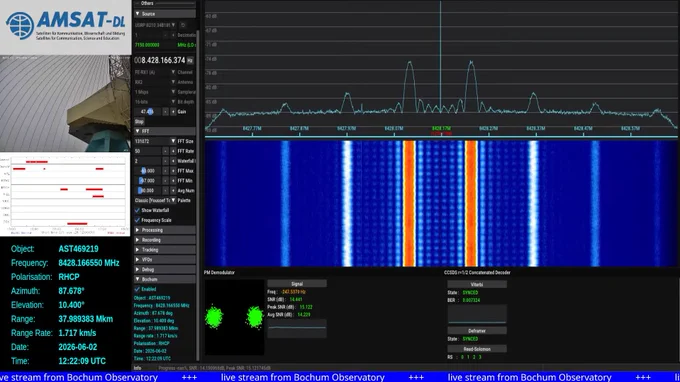Adjust the FFT Min slider
This screenshot has height=382, width=680.
(x=148, y=181)
